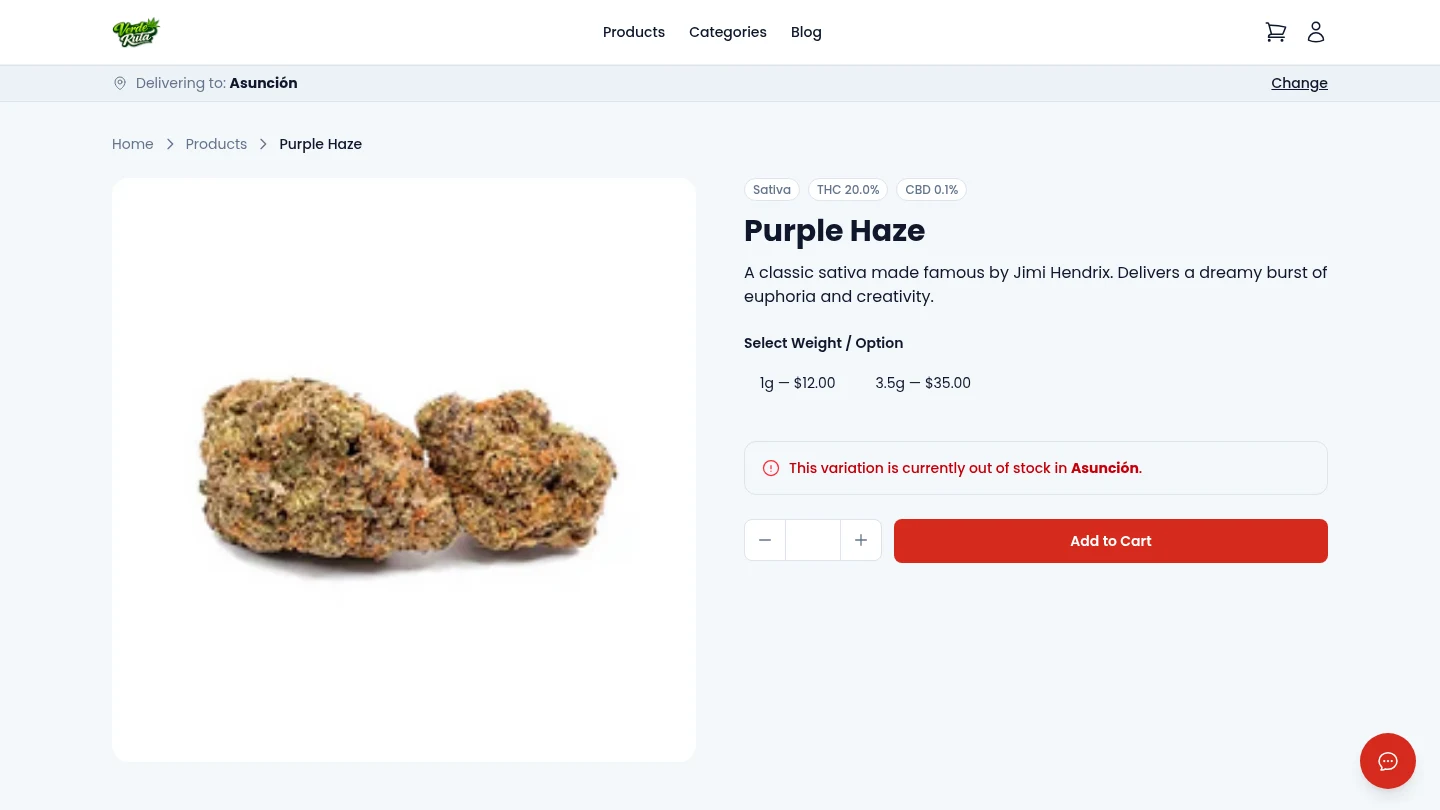This screenshot has width=1440, height=810.
Task: Open the Categories menu
Action: pos(728,32)
